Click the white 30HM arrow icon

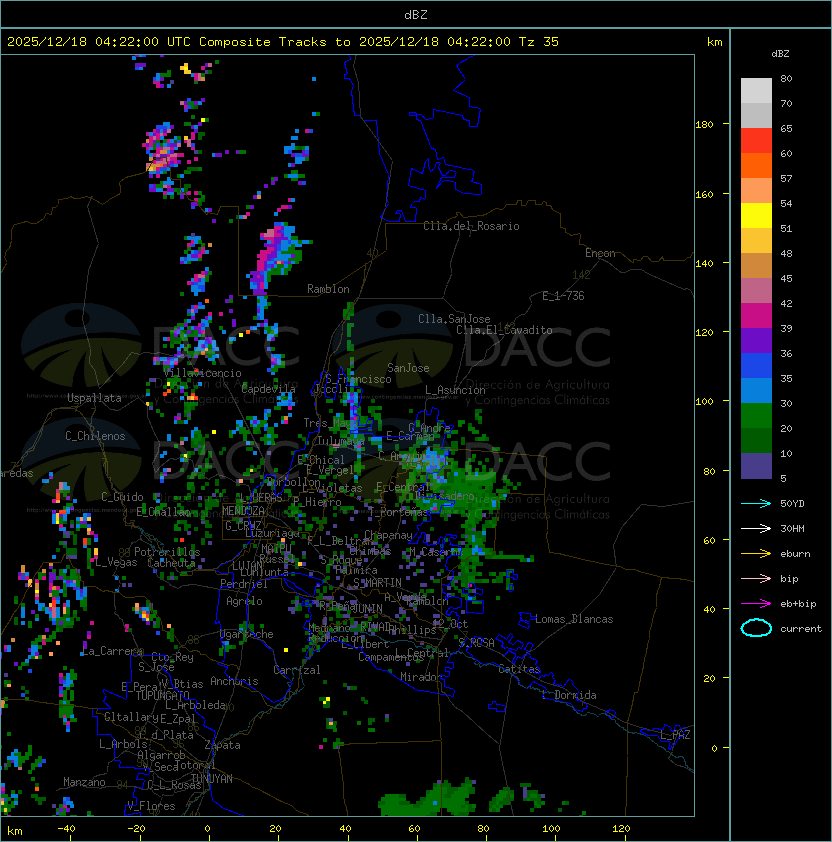[756, 529]
